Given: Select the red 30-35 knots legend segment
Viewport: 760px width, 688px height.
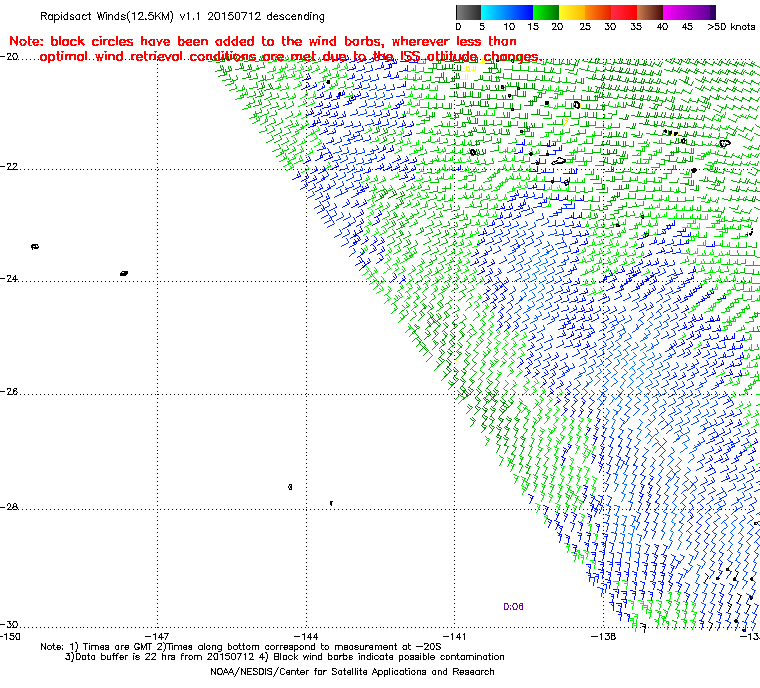Looking at the screenshot, I should (x=624, y=12).
